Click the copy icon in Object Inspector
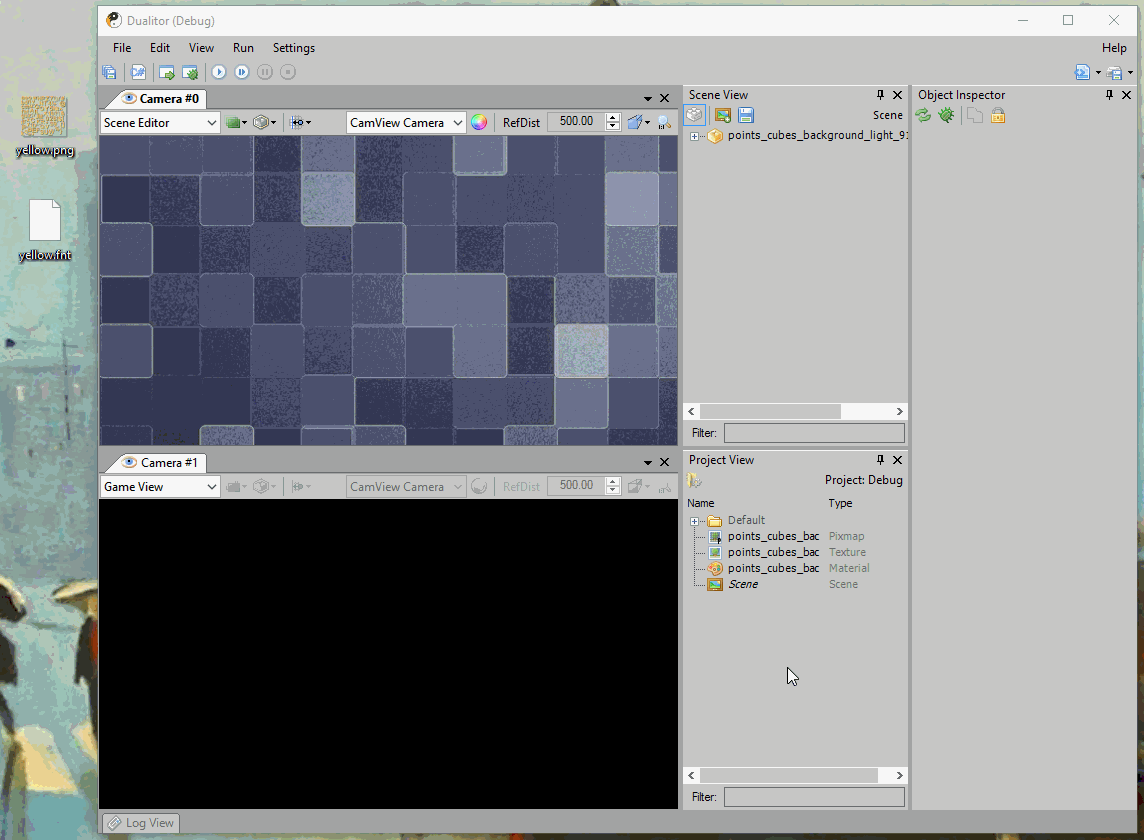Screen dimensions: 1144x840 coord(975,115)
